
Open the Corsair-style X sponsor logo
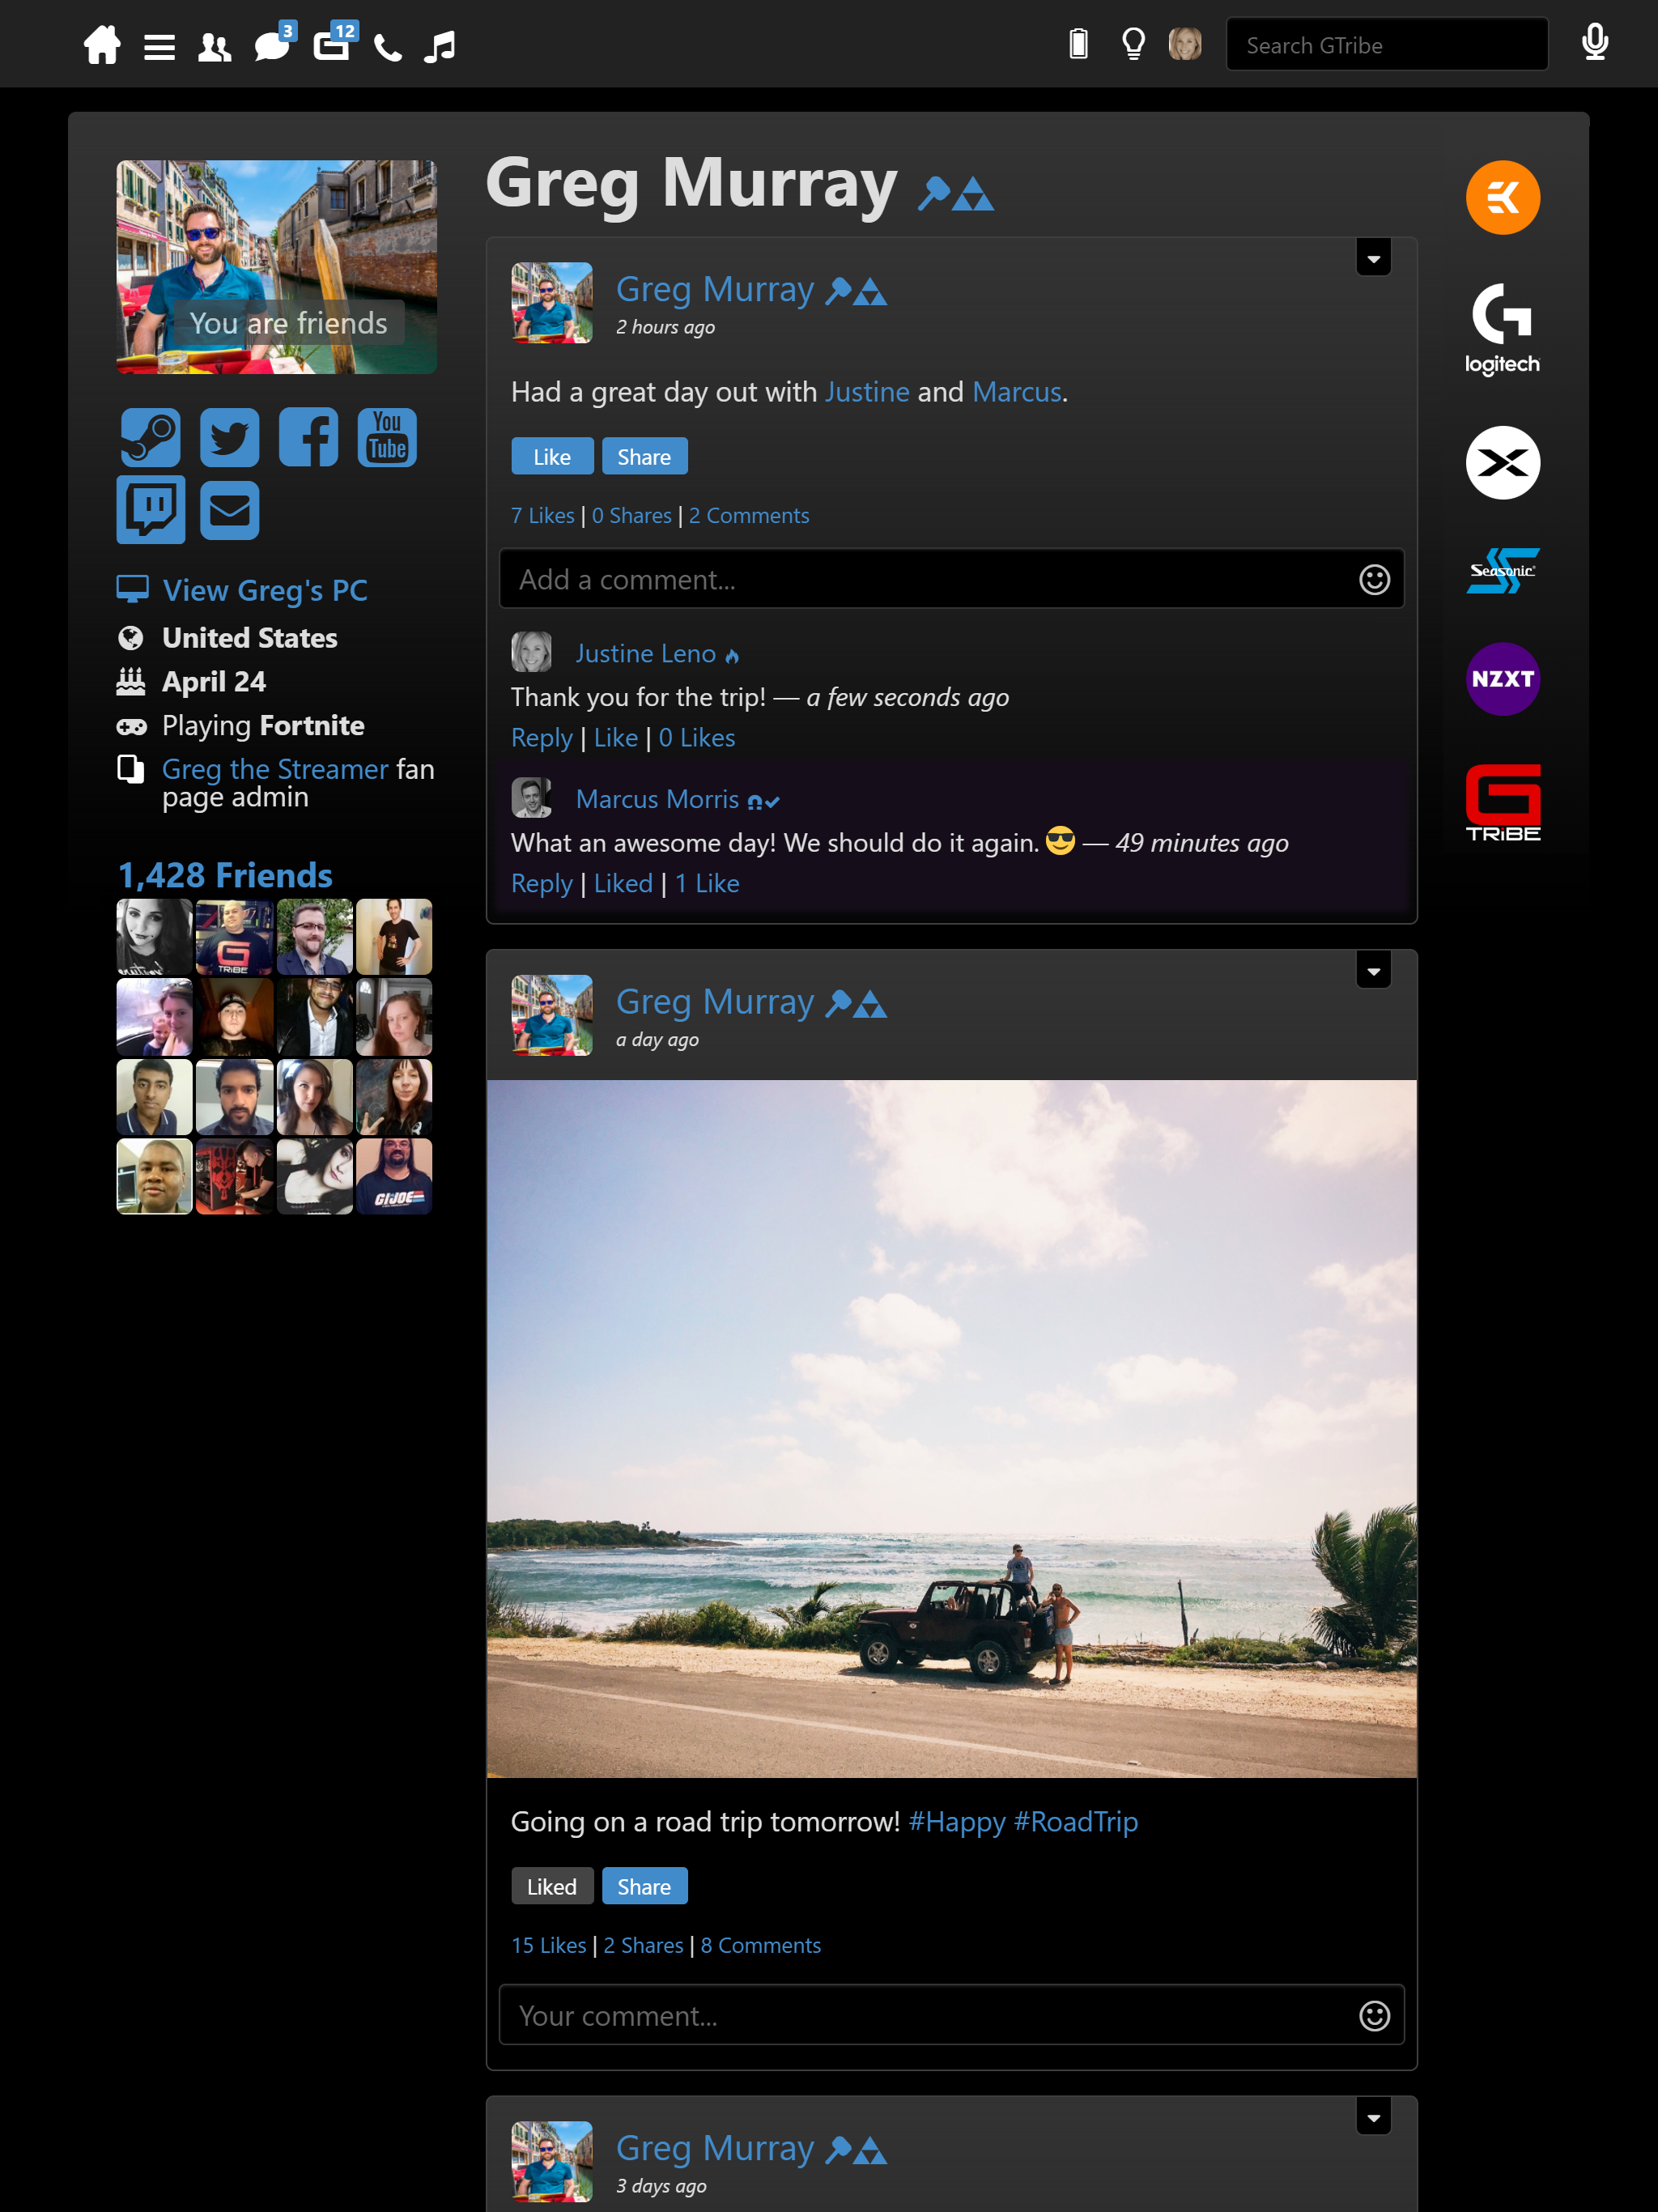click(1502, 463)
